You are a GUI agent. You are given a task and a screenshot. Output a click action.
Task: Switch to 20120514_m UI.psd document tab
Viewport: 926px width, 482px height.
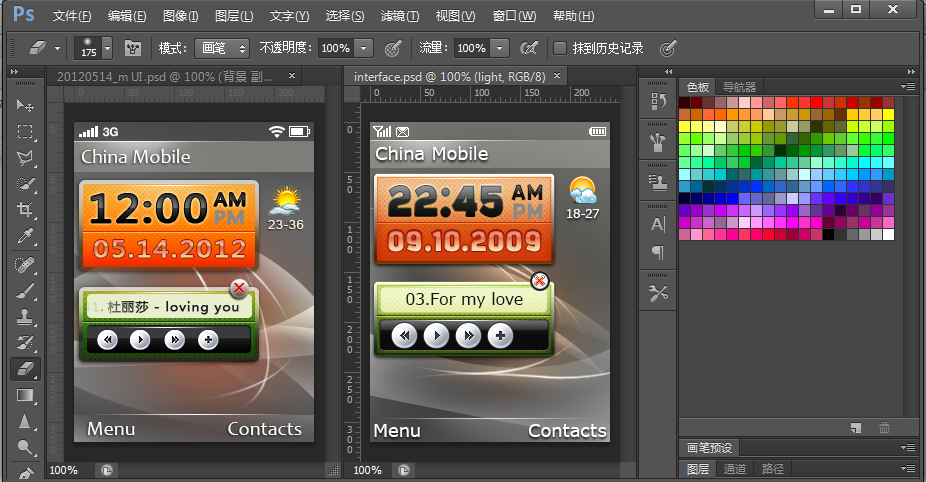165,77
